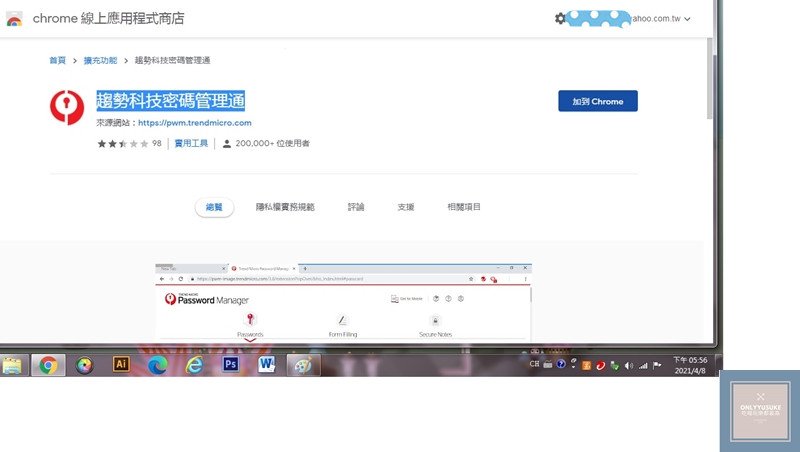Screen dimensions: 800x452
Task: Open the 相關項目 tab
Action: click(x=464, y=207)
